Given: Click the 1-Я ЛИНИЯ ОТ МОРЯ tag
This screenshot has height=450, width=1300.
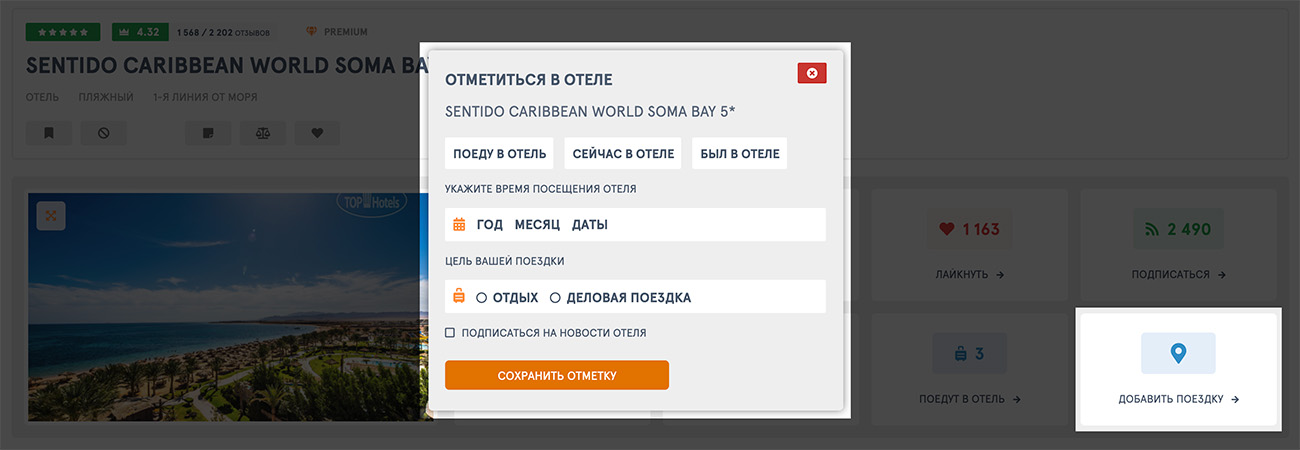Looking at the screenshot, I should coord(205,97).
